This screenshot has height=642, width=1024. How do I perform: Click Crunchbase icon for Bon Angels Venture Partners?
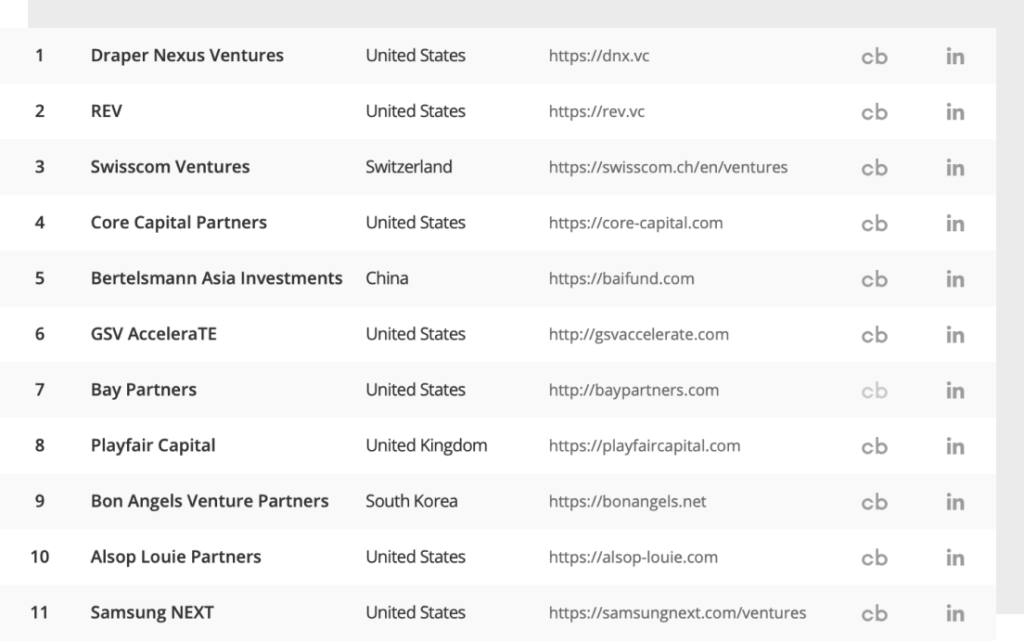pos(874,502)
